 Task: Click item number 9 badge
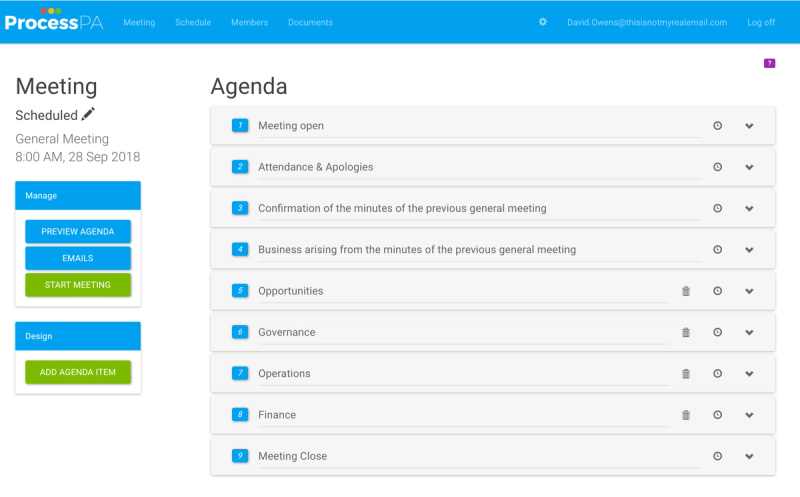(240, 456)
